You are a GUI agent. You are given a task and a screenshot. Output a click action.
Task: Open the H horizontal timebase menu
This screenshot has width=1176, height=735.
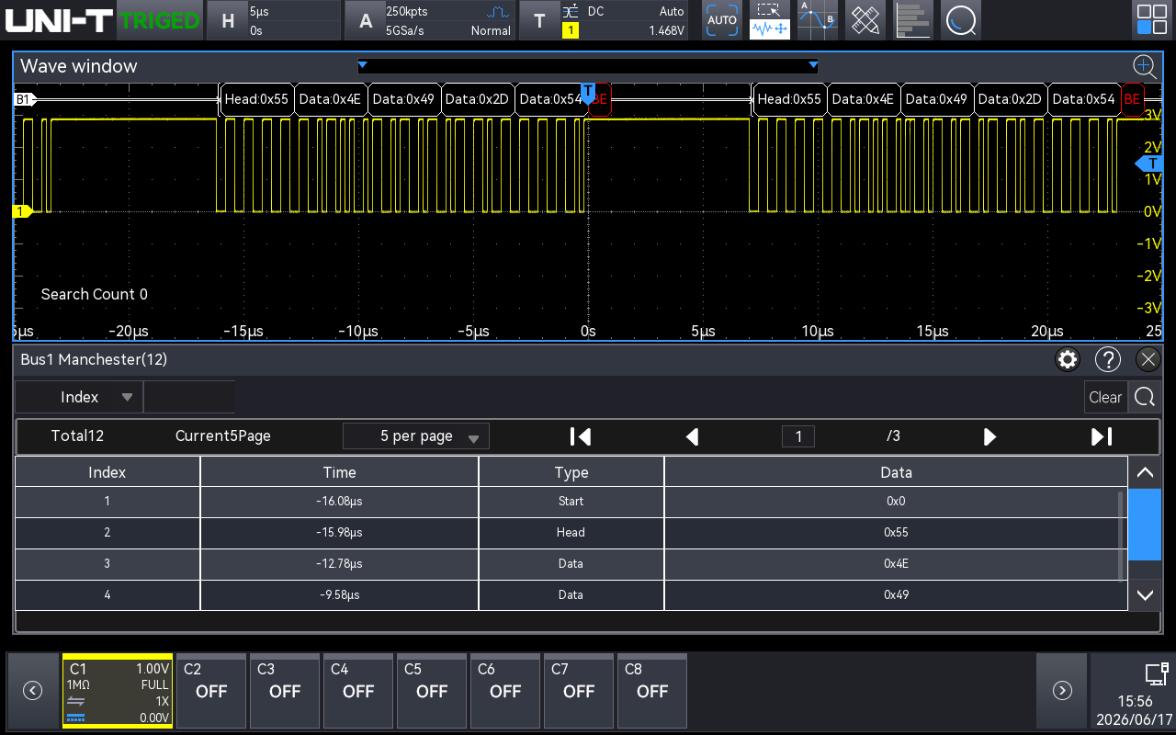pos(272,20)
